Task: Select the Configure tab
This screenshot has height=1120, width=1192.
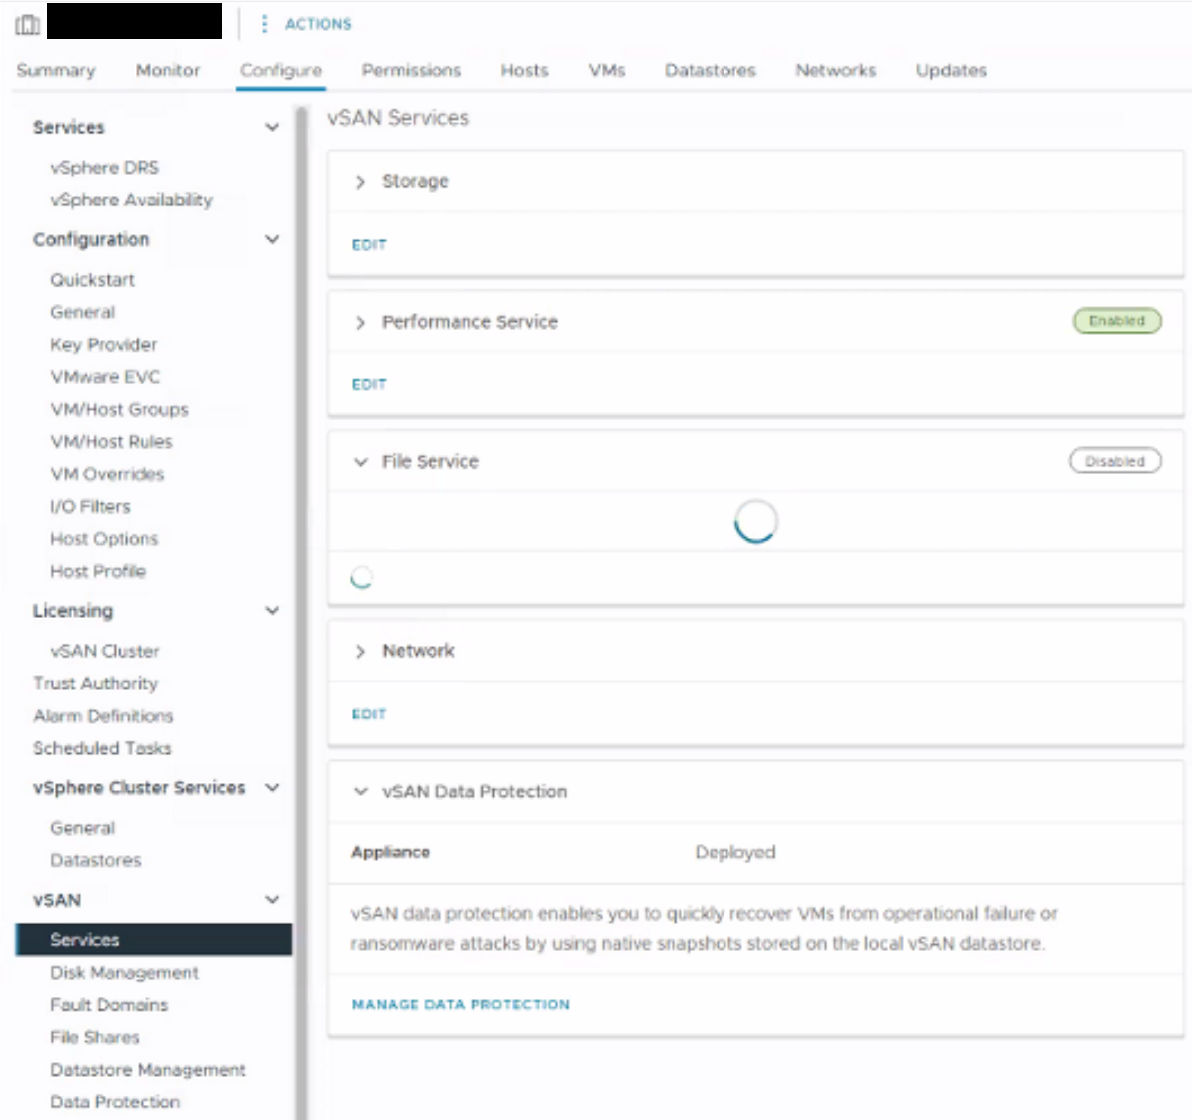Action: point(281,70)
